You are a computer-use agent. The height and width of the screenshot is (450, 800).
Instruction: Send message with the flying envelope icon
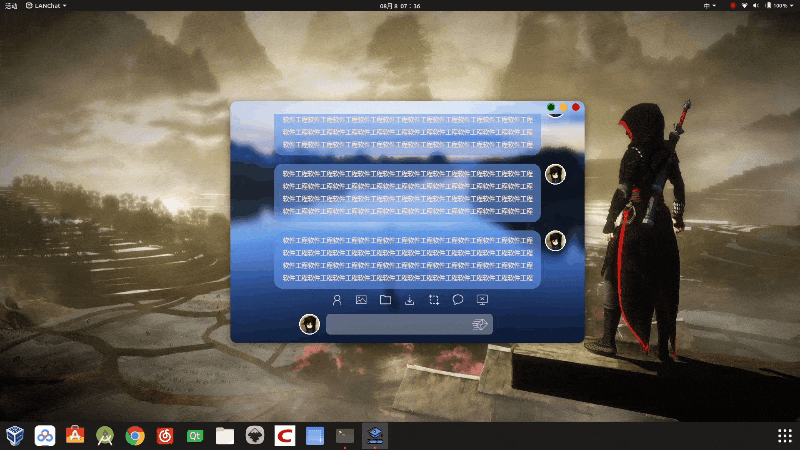tap(480, 324)
